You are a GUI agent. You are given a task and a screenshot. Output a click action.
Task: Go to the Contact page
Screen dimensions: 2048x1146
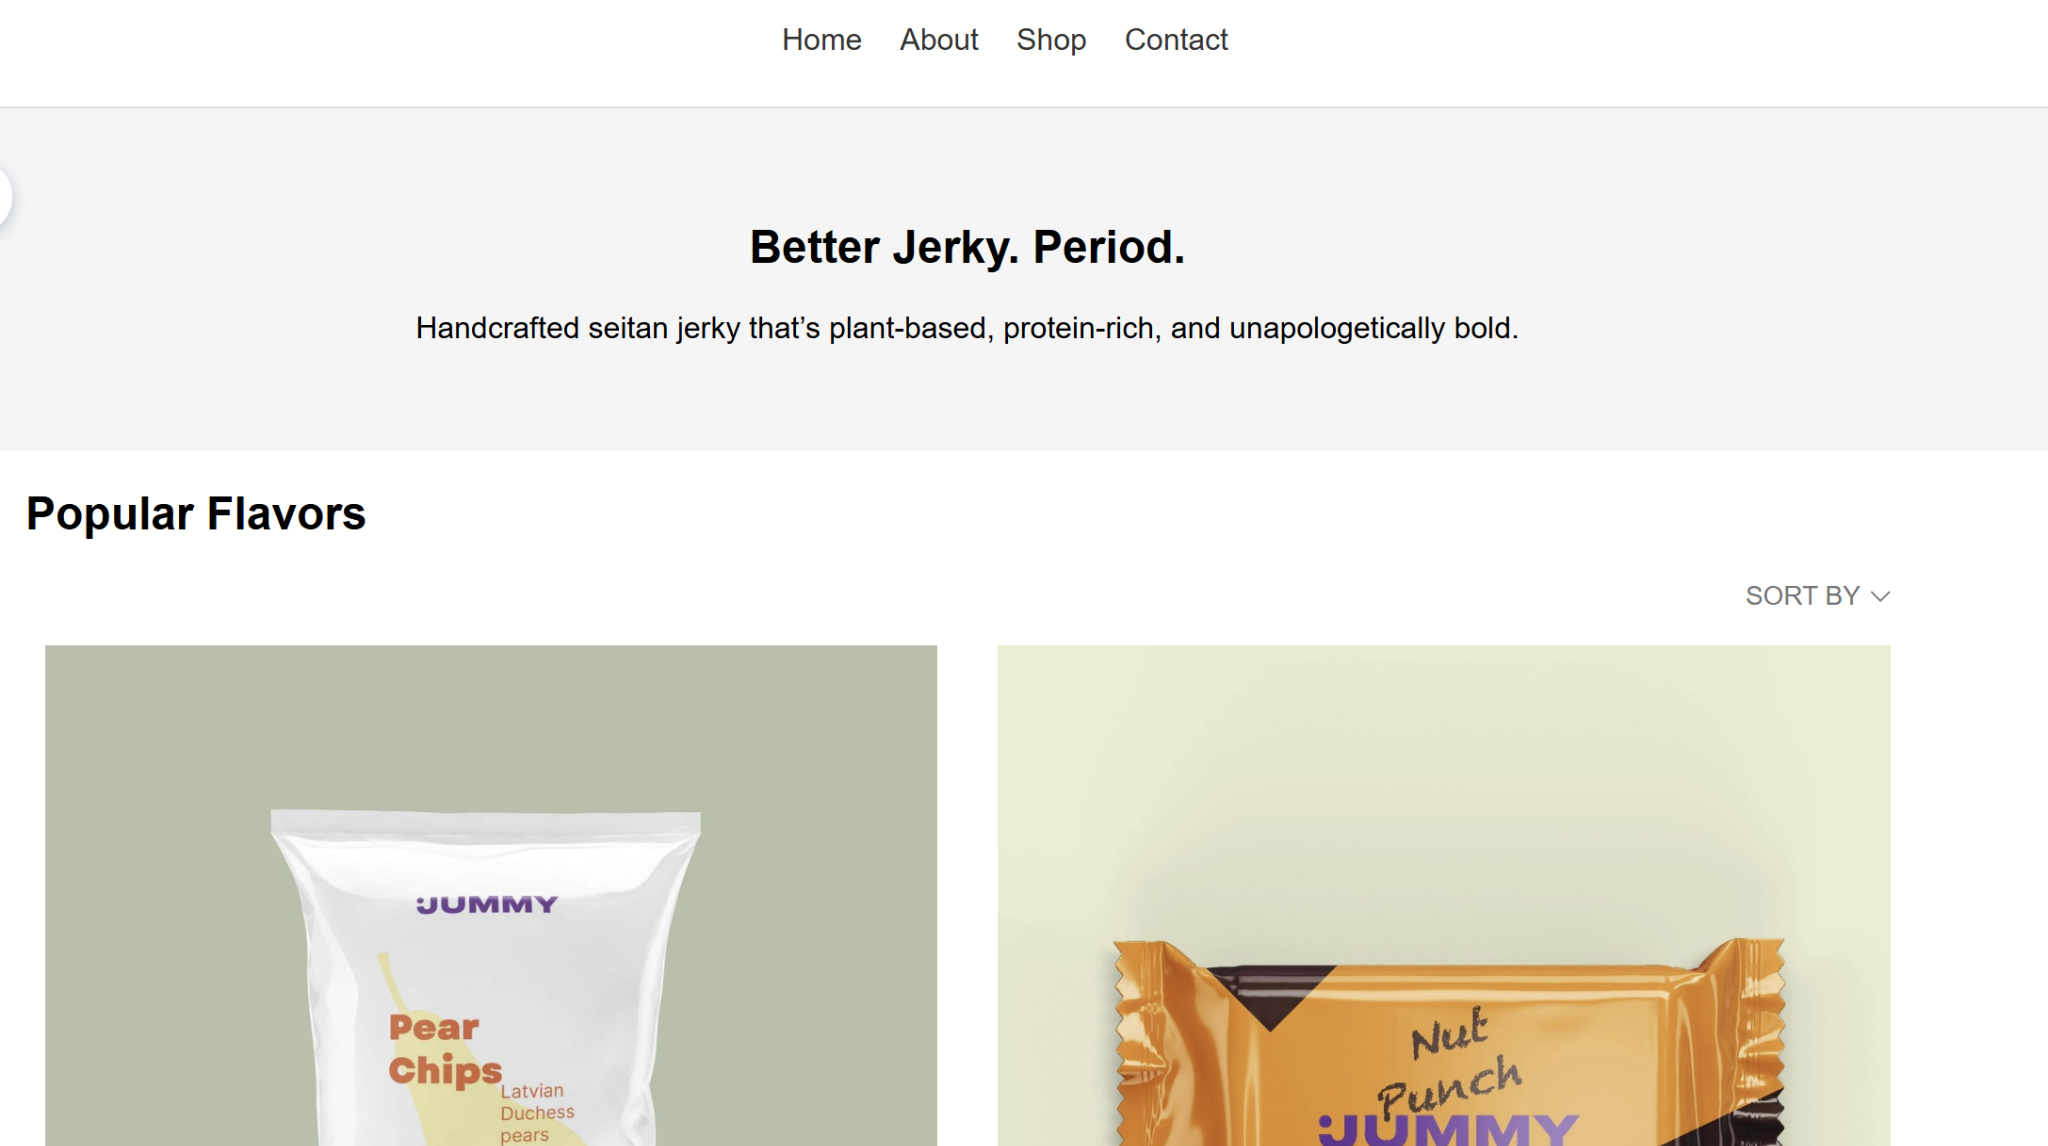point(1176,40)
